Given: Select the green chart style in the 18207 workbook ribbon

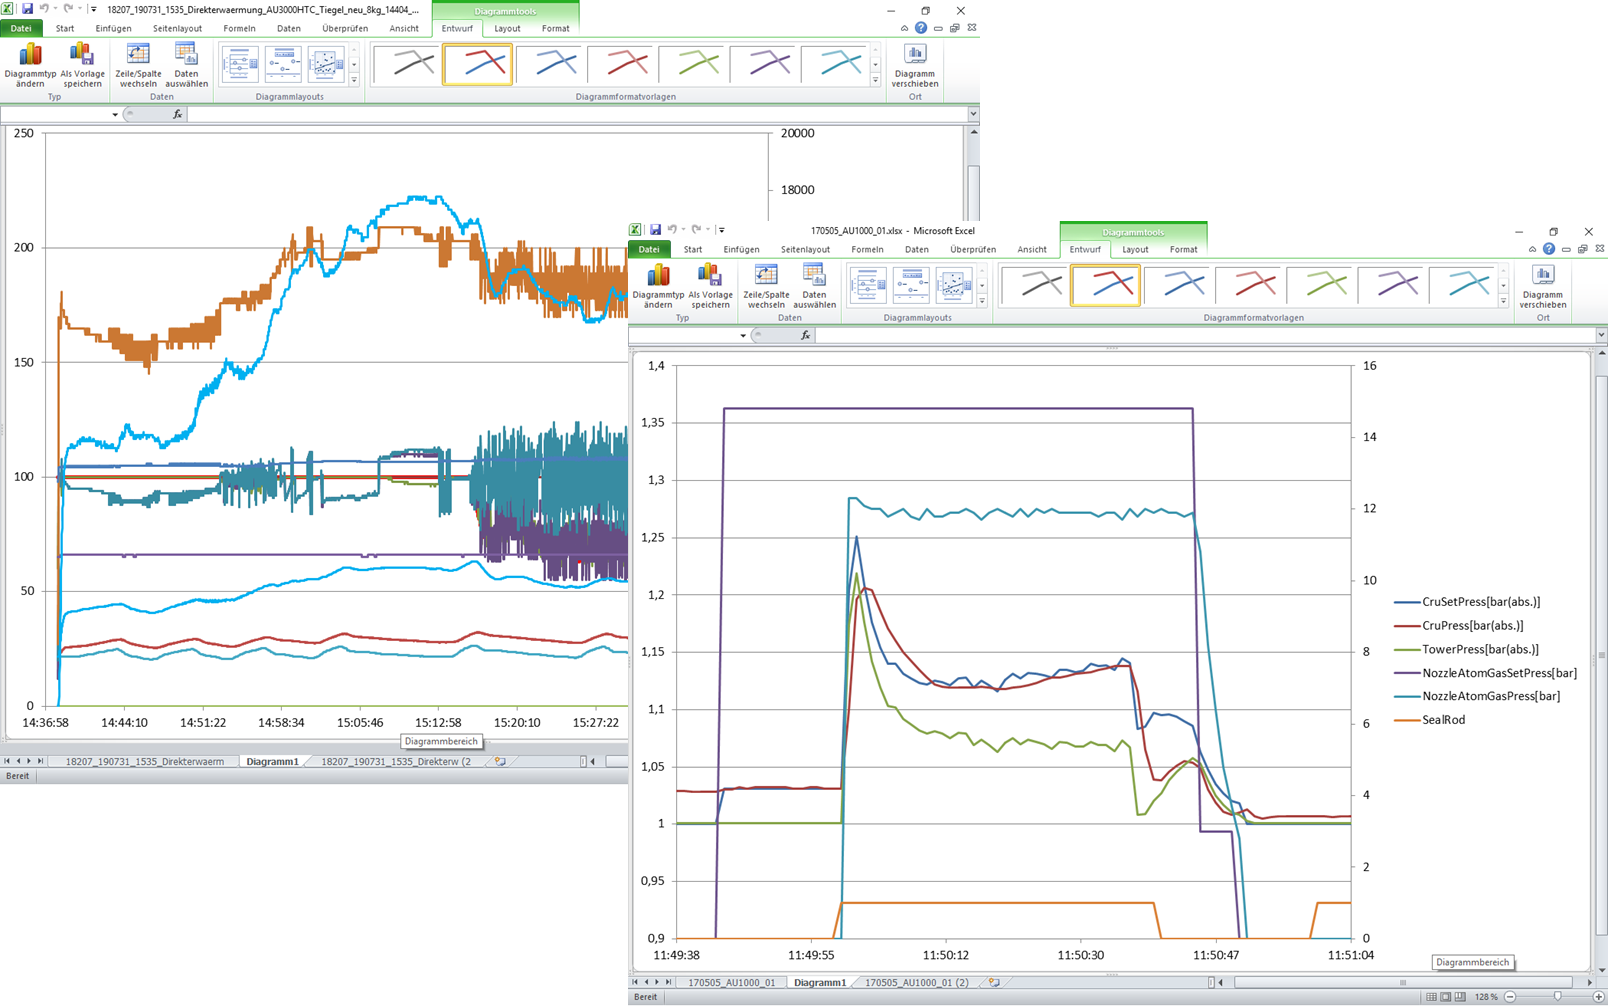Looking at the screenshot, I should coord(697,64).
